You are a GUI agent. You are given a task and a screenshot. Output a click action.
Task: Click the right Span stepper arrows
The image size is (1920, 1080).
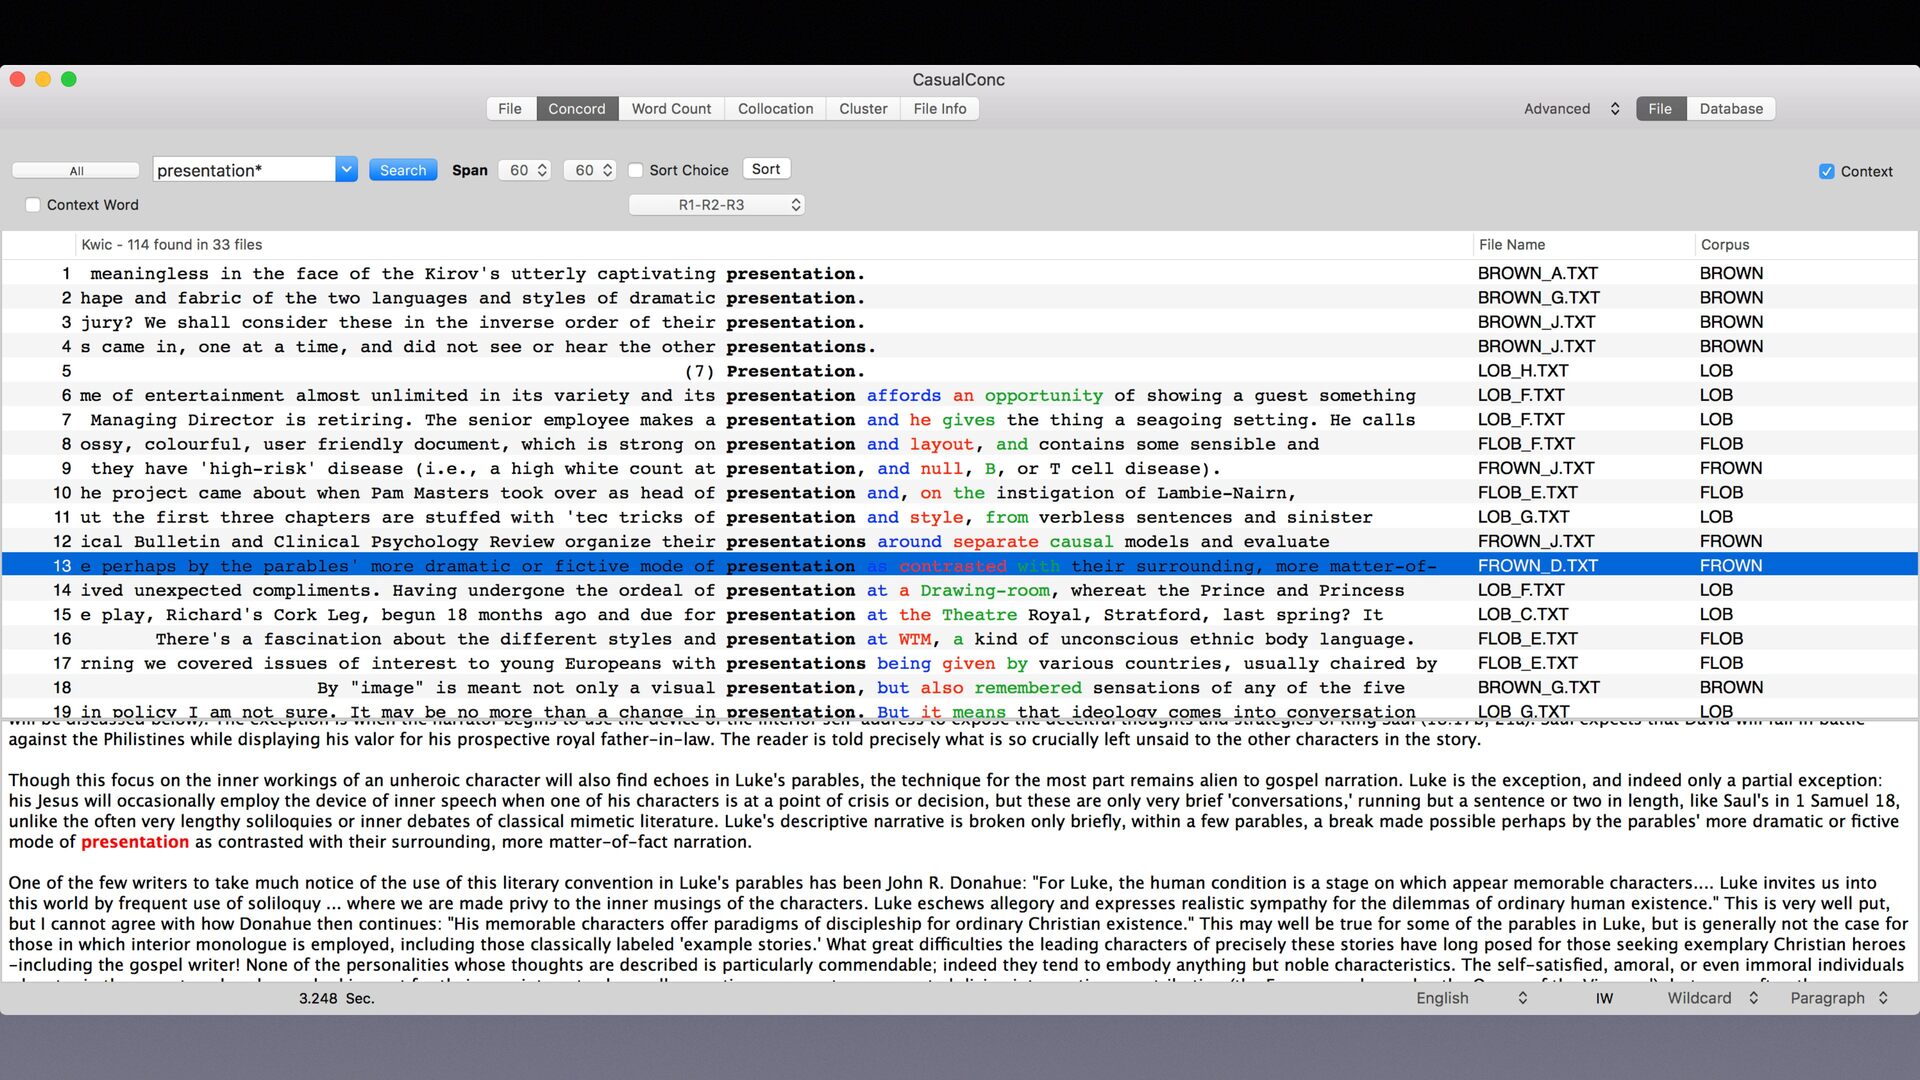coord(607,170)
